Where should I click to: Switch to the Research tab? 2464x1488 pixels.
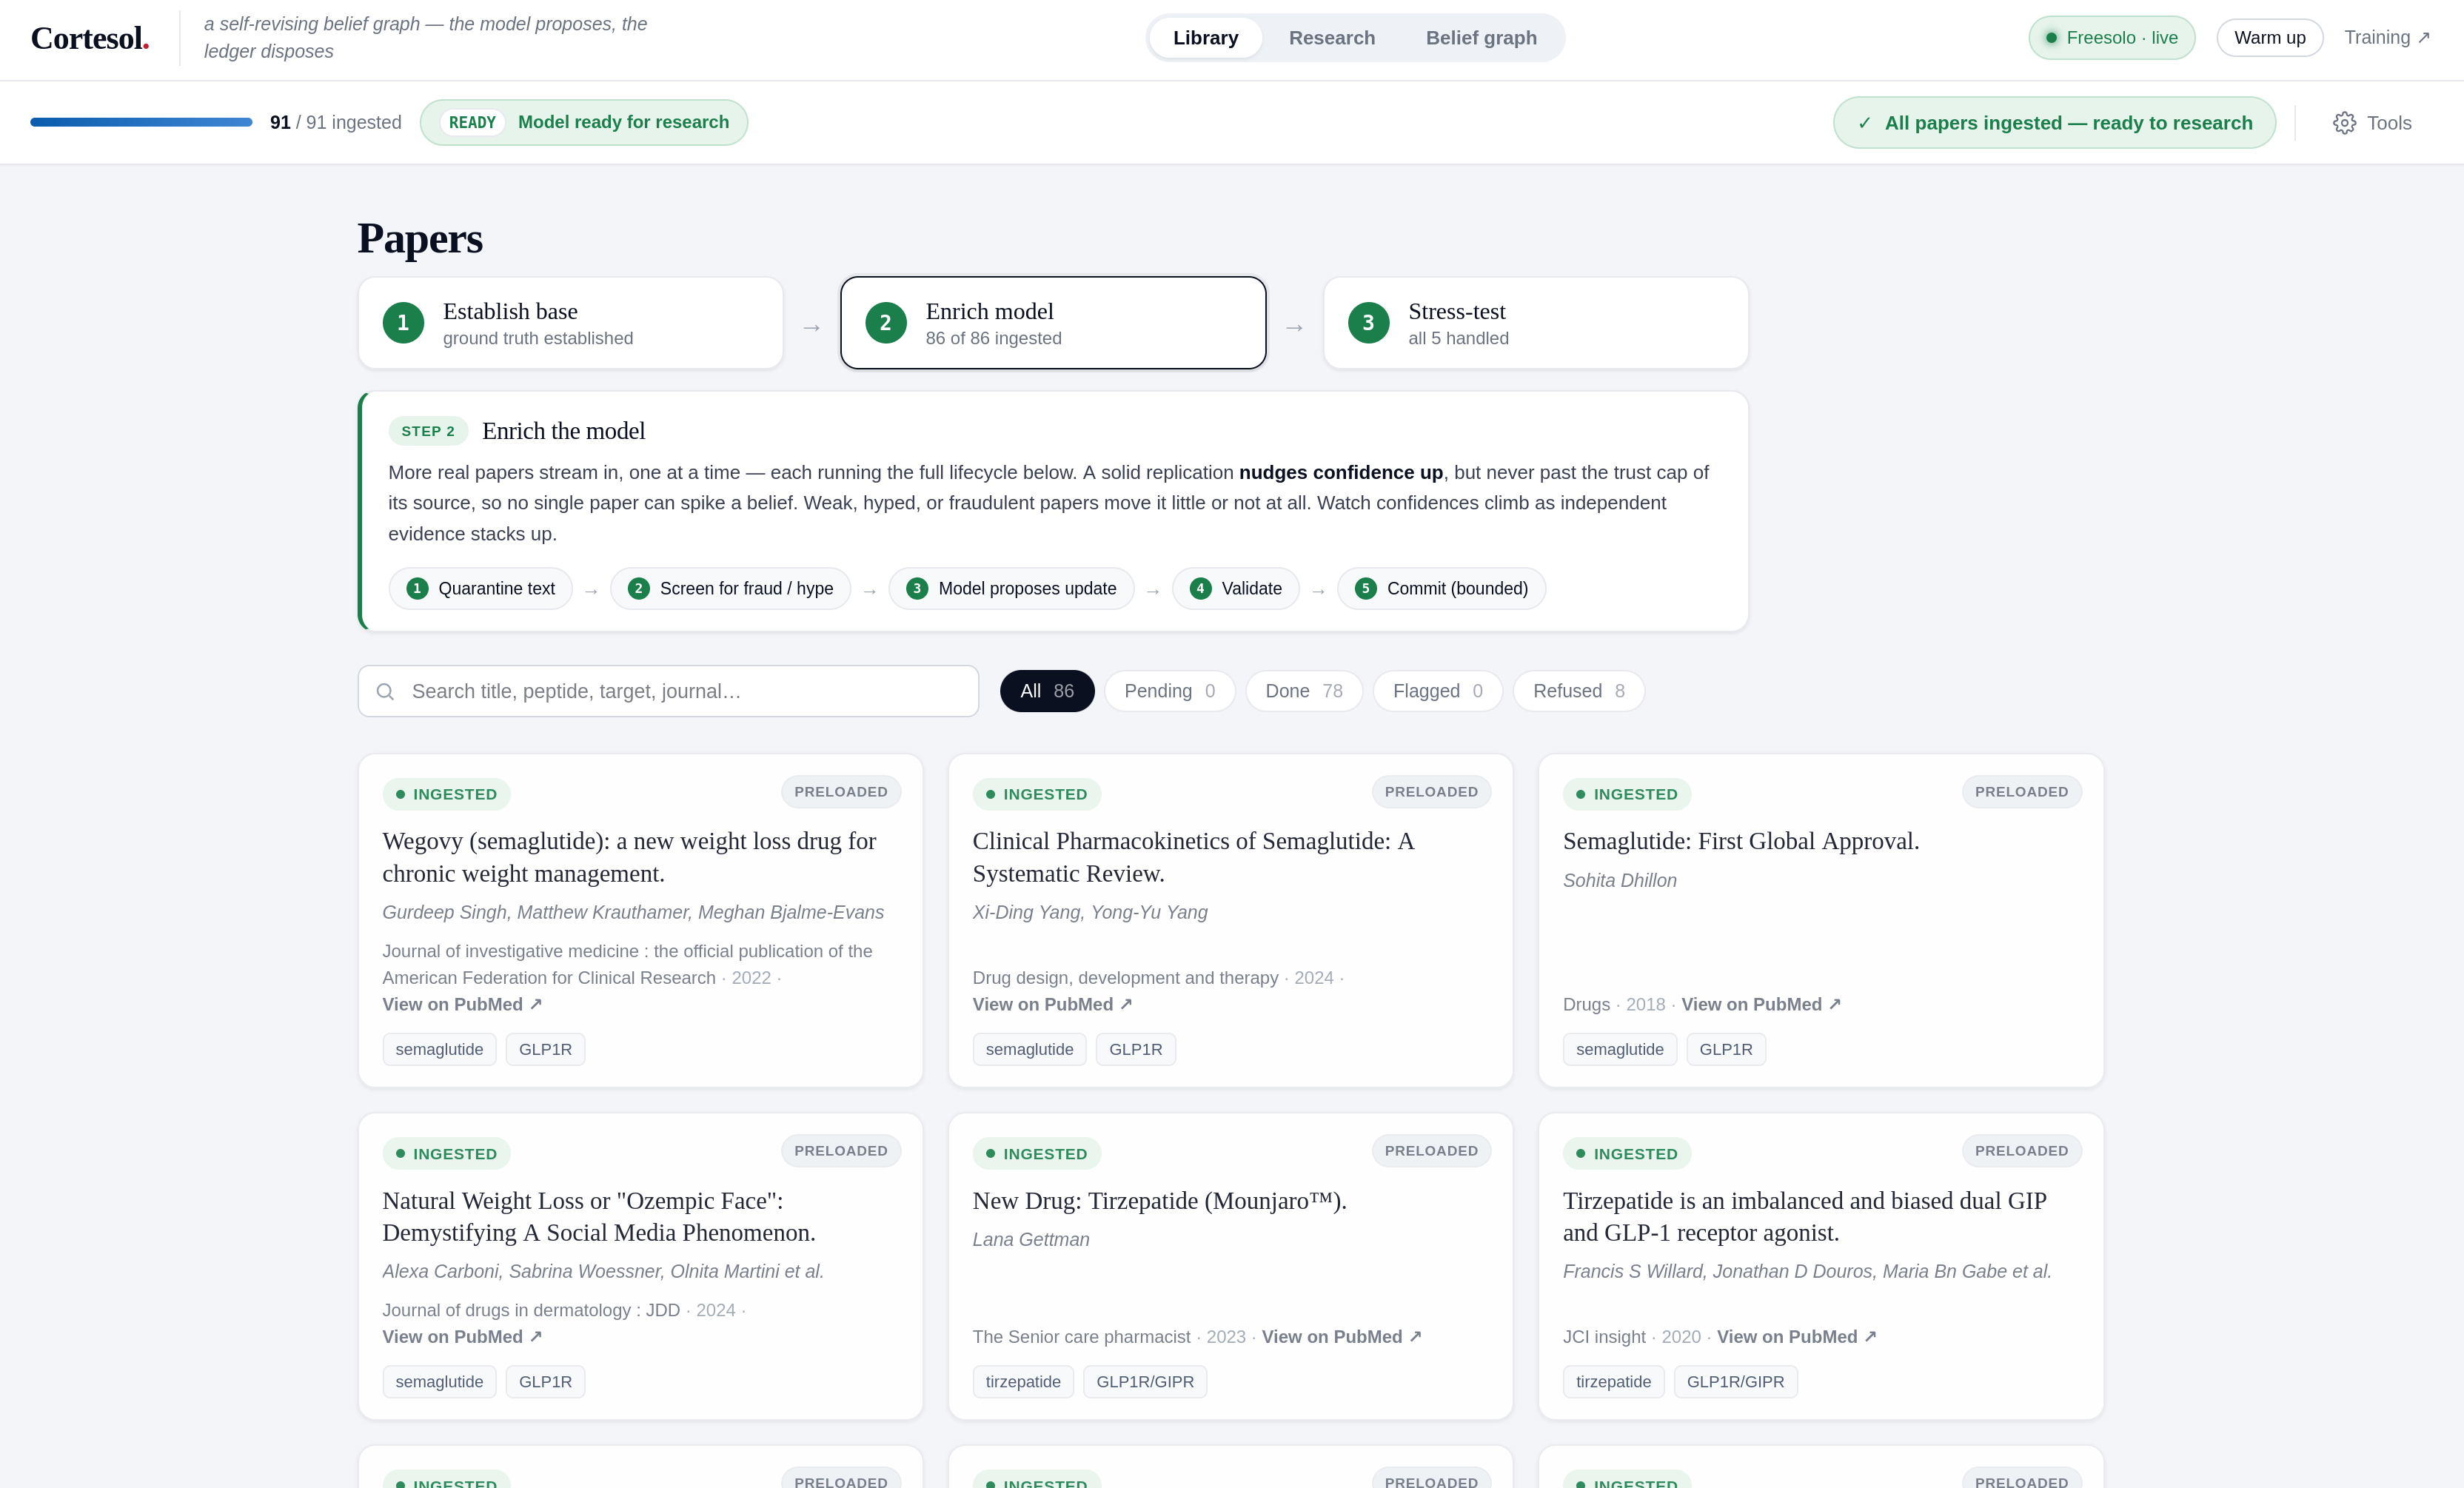click(x=1331, y=38)
